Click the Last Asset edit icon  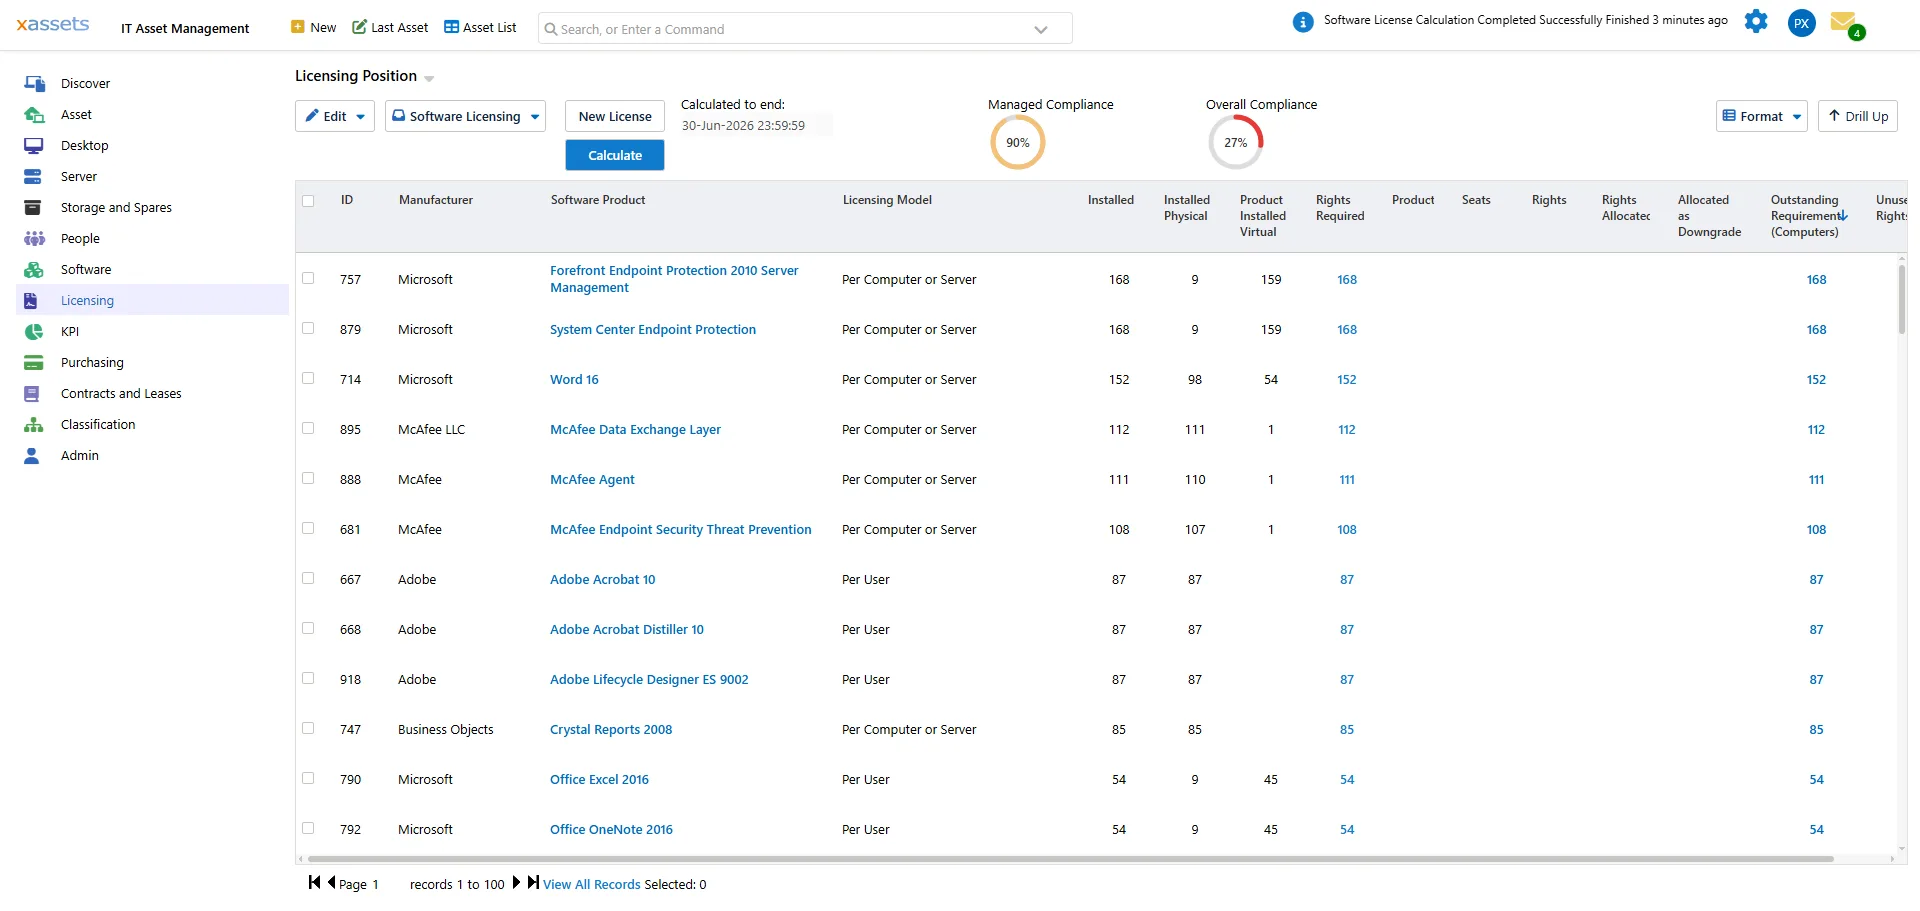[359, 27]
